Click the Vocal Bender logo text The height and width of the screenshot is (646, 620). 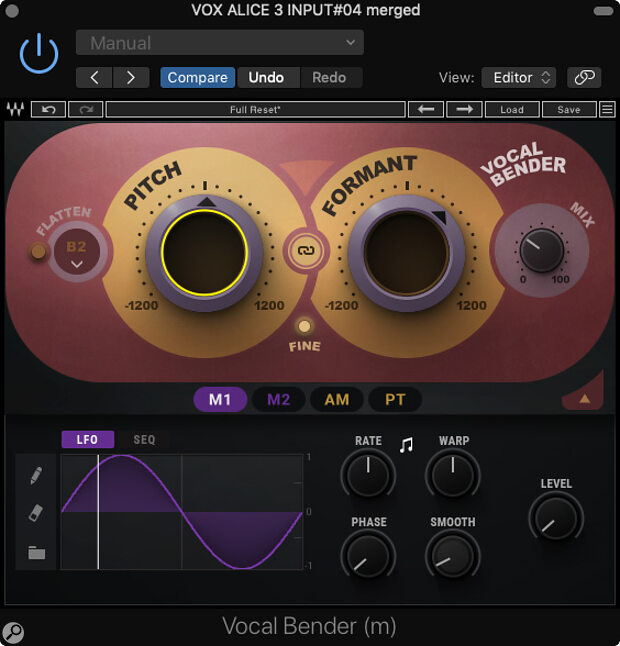(x=523, y=164)
